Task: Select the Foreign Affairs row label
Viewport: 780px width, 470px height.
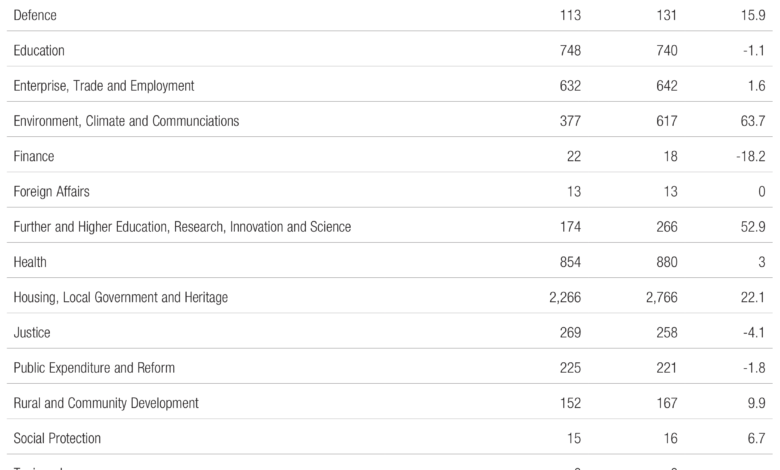Action: click(x=52, y=192)
